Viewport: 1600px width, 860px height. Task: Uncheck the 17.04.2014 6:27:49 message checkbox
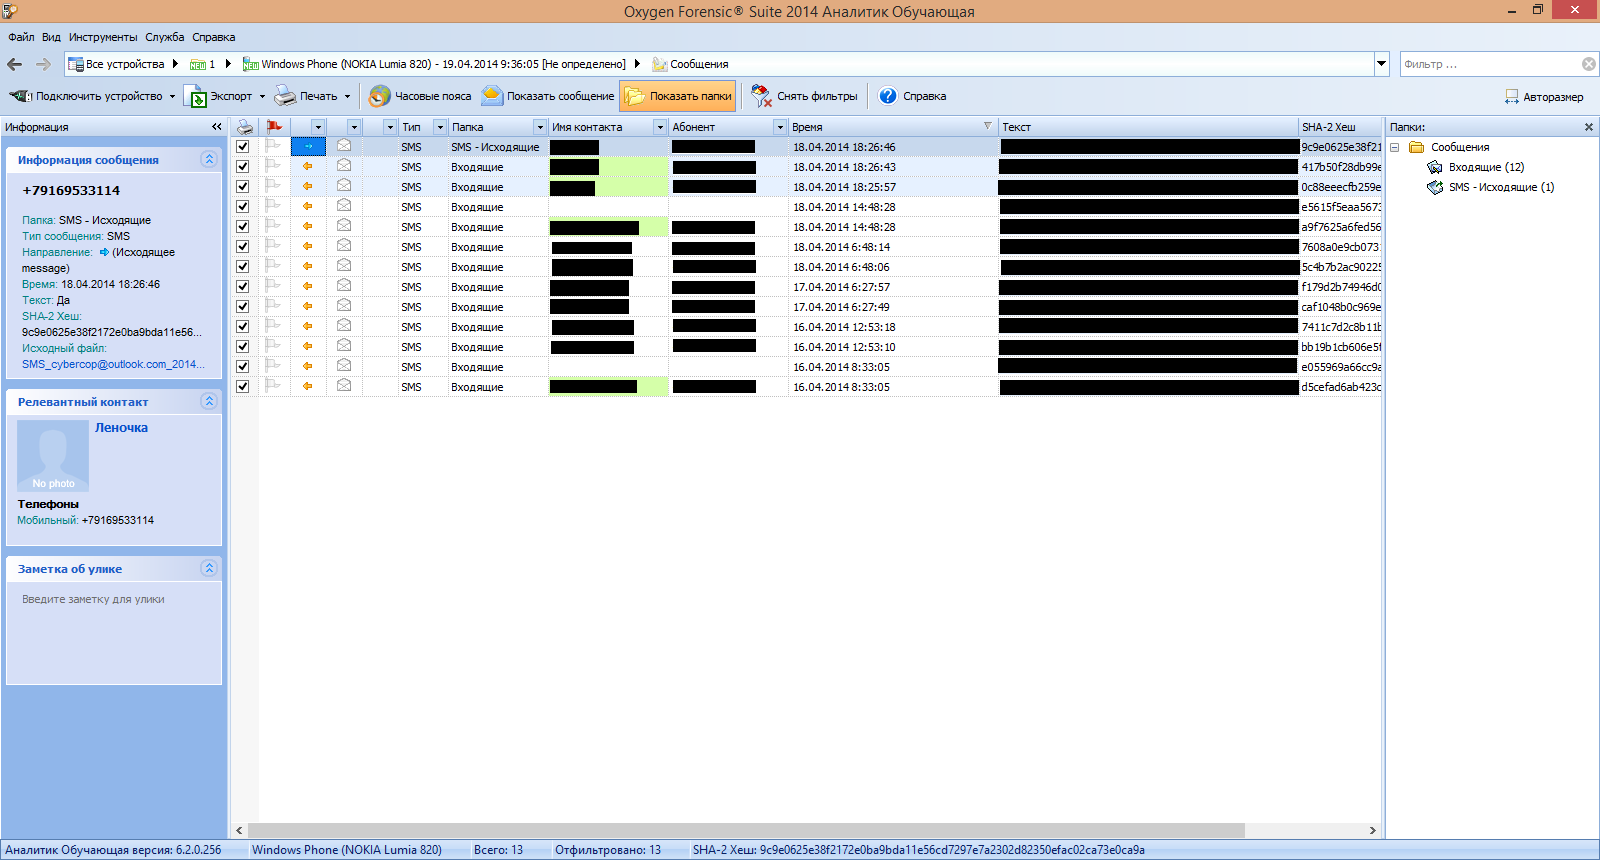pos(242,307)
